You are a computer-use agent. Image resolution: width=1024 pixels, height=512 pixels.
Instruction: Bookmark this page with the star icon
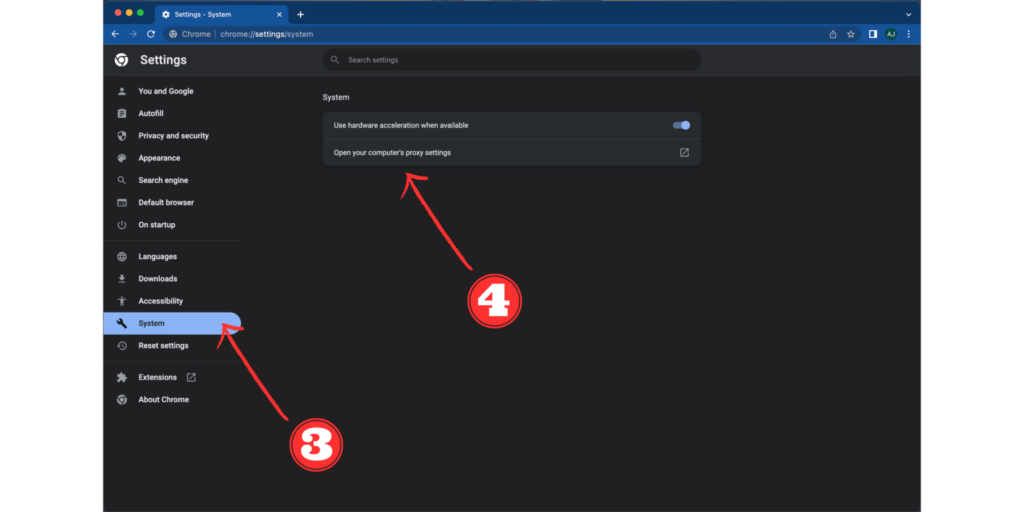850,34
